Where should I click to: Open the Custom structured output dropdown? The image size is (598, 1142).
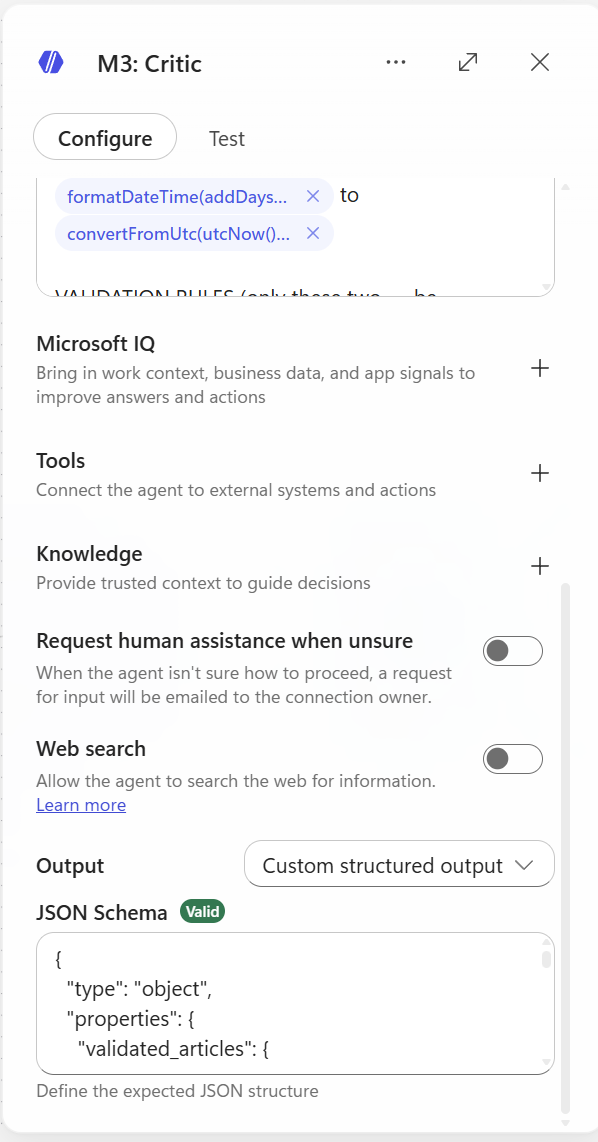click(x=399, y=864)
